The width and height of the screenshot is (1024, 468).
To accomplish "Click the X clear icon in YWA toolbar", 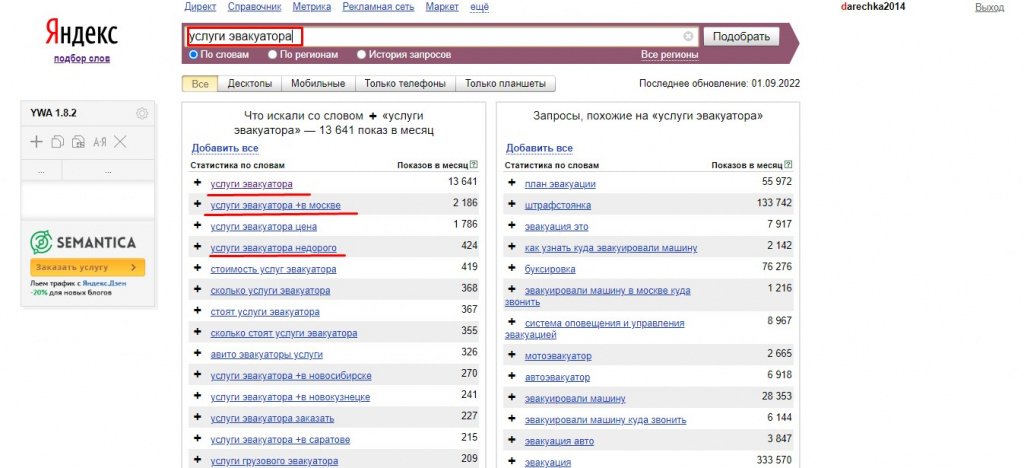I will [120, 142].
